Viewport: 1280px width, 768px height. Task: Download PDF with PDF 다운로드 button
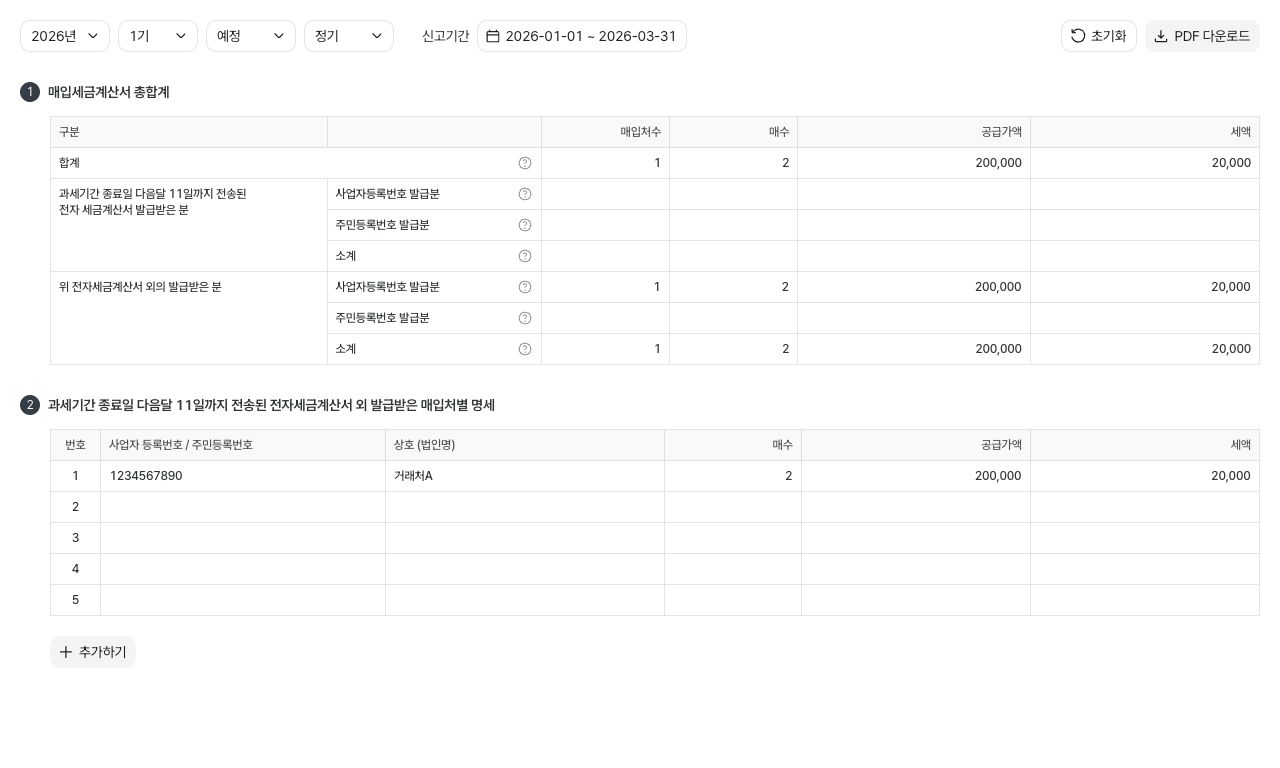pyautogui.click(x=1202, y=36)
